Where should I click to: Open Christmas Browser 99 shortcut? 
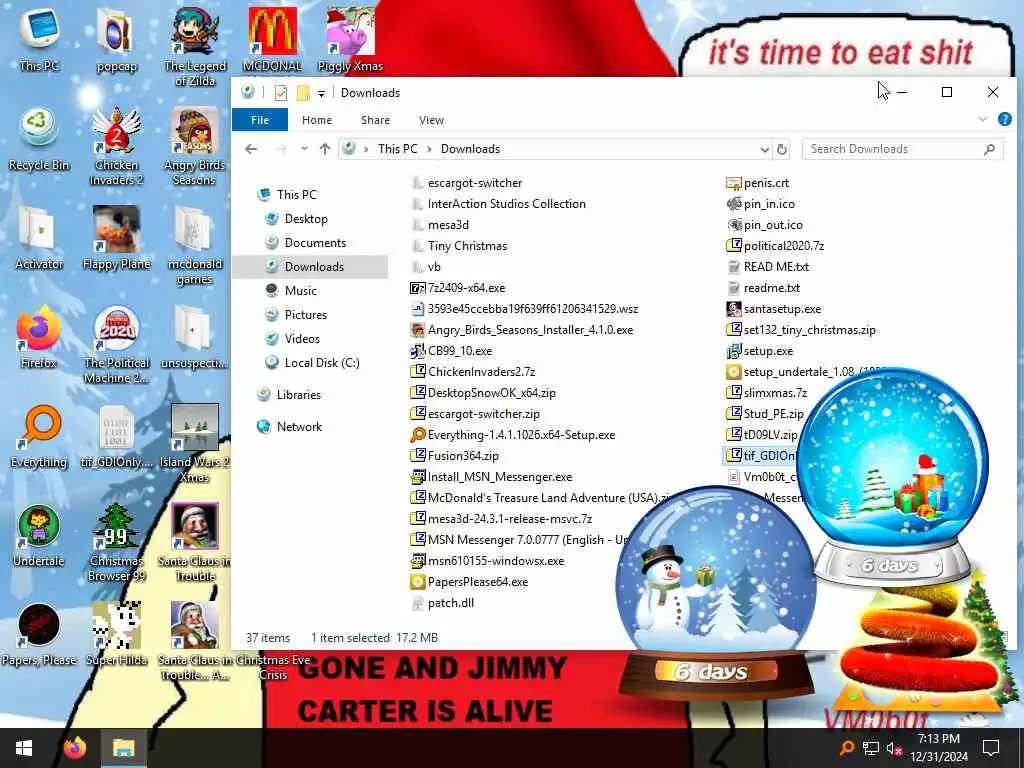(x=116, y=542)
